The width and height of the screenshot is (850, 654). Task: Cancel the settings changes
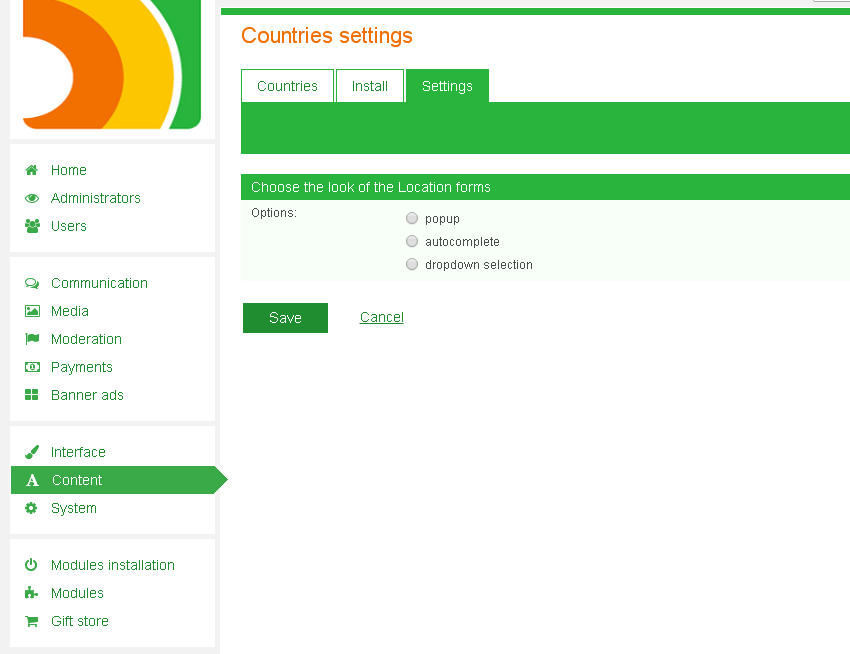tap(382, 317)
